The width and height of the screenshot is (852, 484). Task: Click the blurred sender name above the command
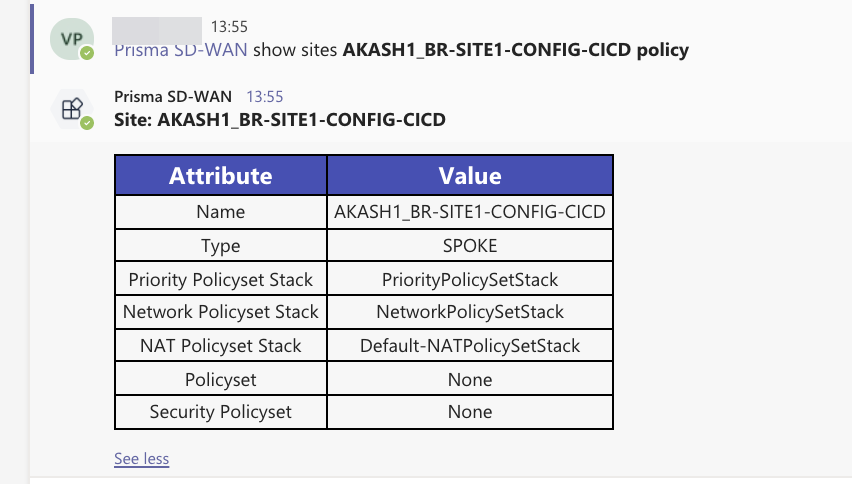tap(157, 27)
